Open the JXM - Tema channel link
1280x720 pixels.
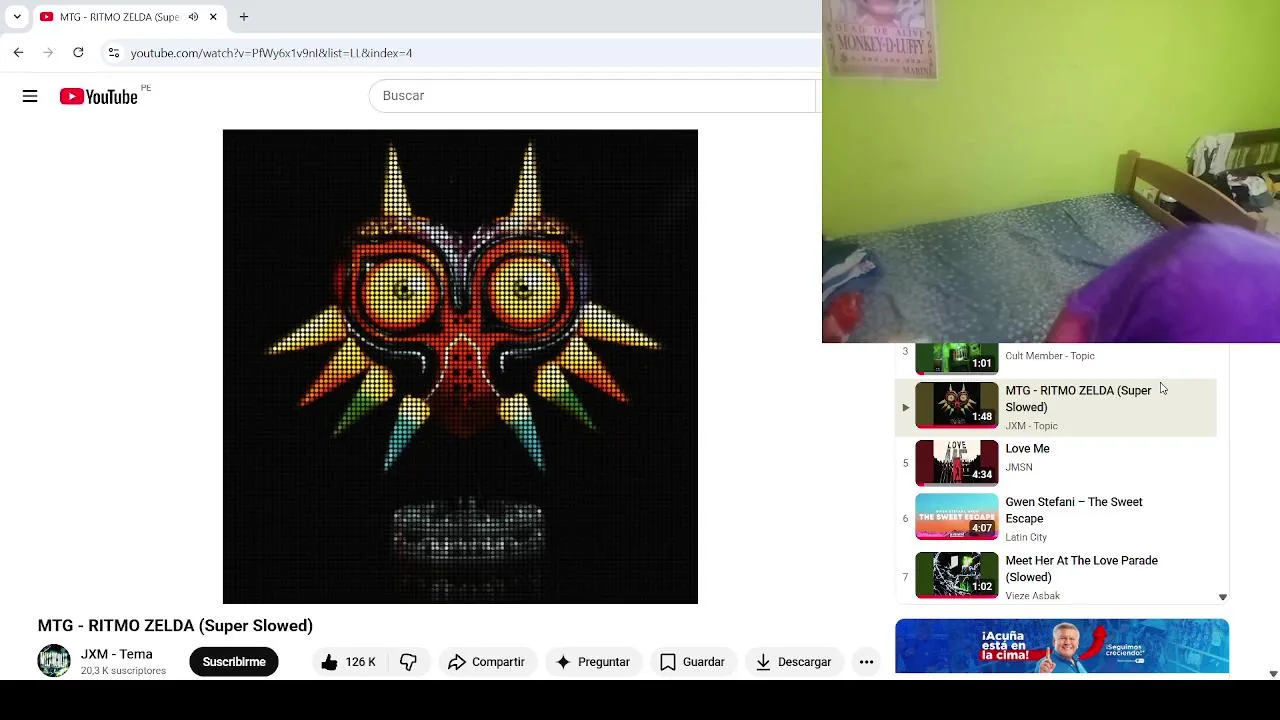pyautogui.click(x=117, y=654)
